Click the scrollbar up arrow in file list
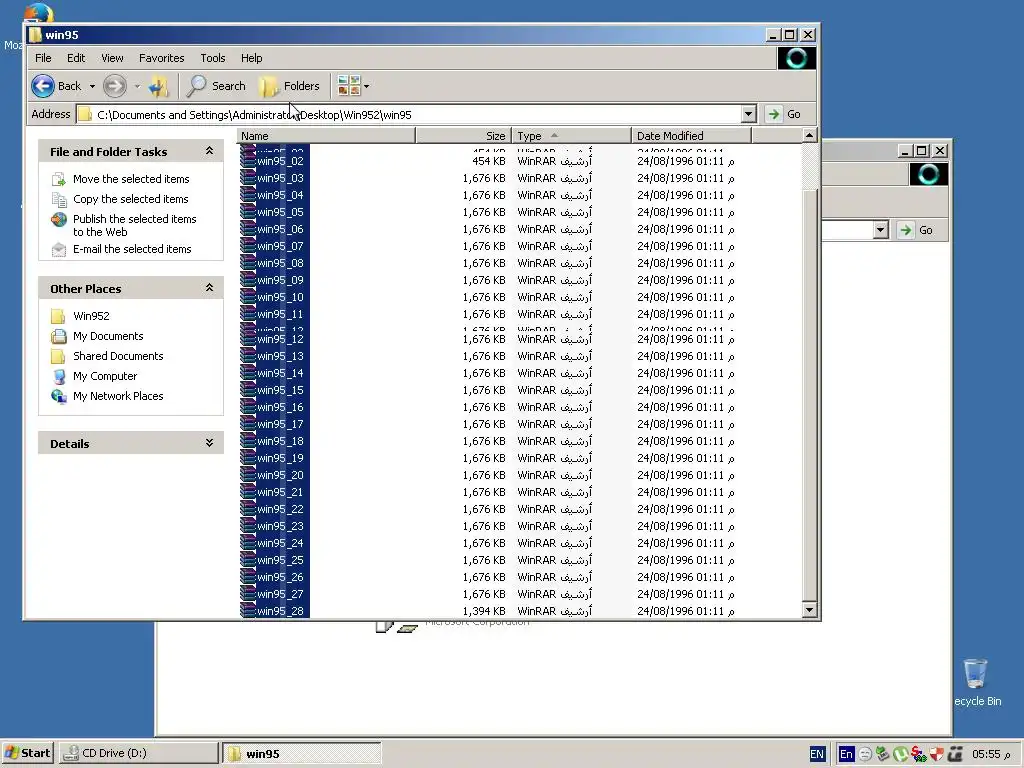Viewport: 1024px width, 768px height. point(809,136)
